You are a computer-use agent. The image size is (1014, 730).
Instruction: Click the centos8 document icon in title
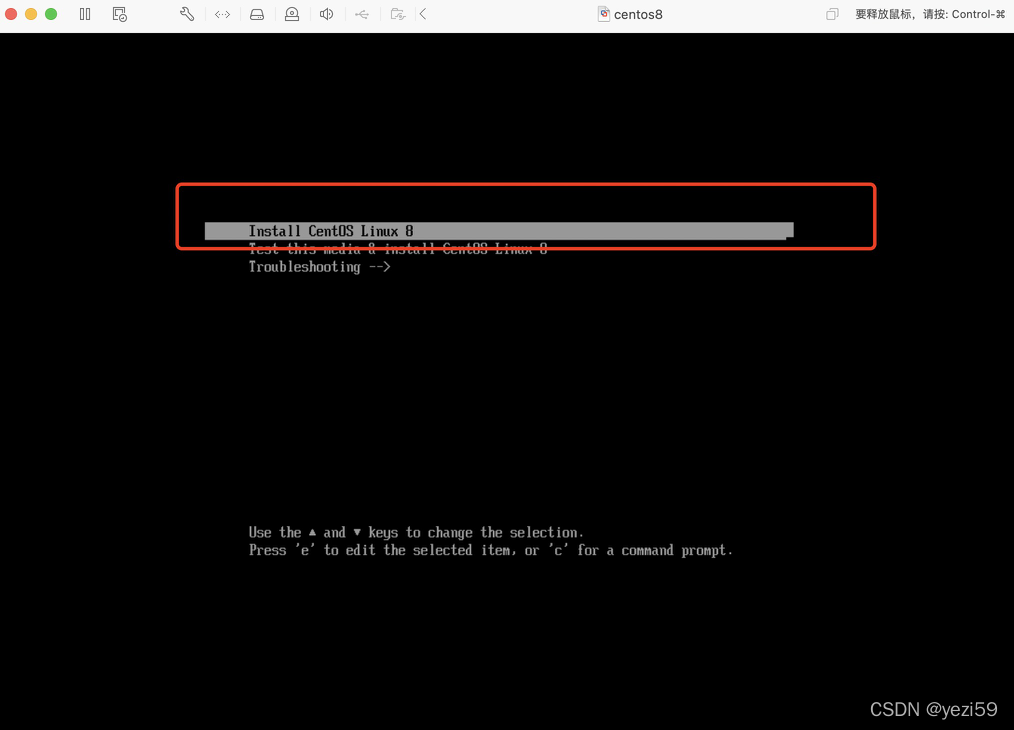click(604, 14)
